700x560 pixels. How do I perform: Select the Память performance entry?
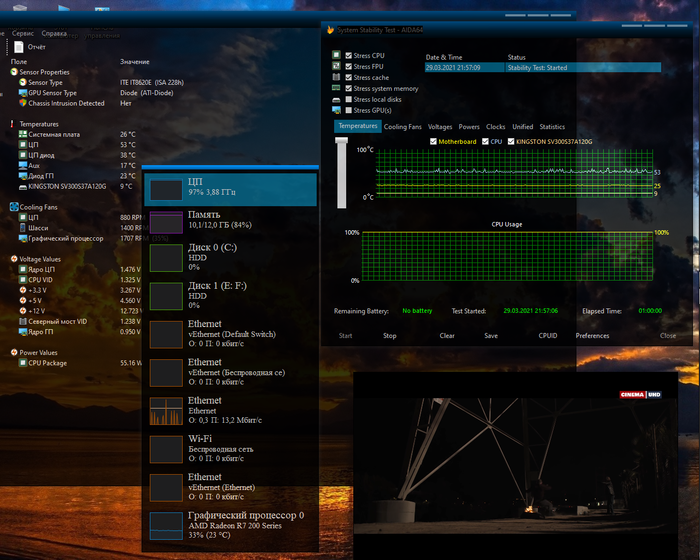(x=230, y=222)
